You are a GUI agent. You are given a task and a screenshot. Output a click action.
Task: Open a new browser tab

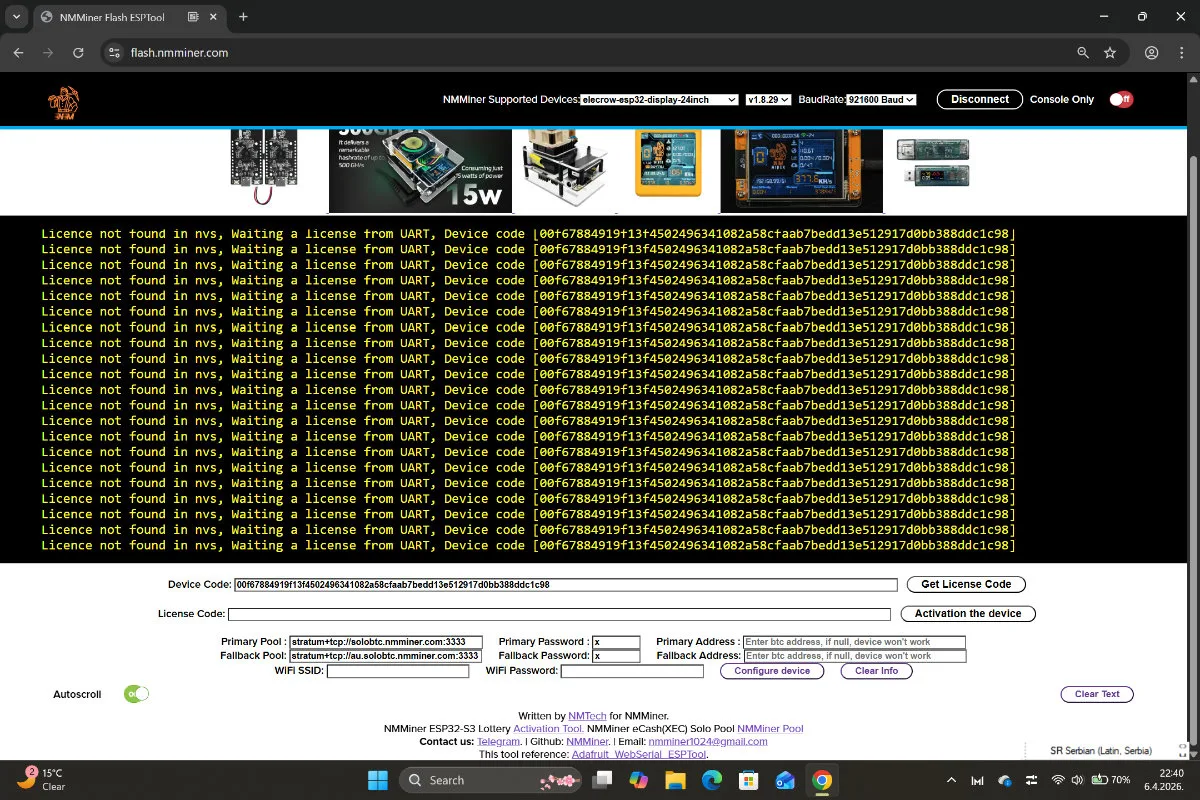tap(243, 17)
